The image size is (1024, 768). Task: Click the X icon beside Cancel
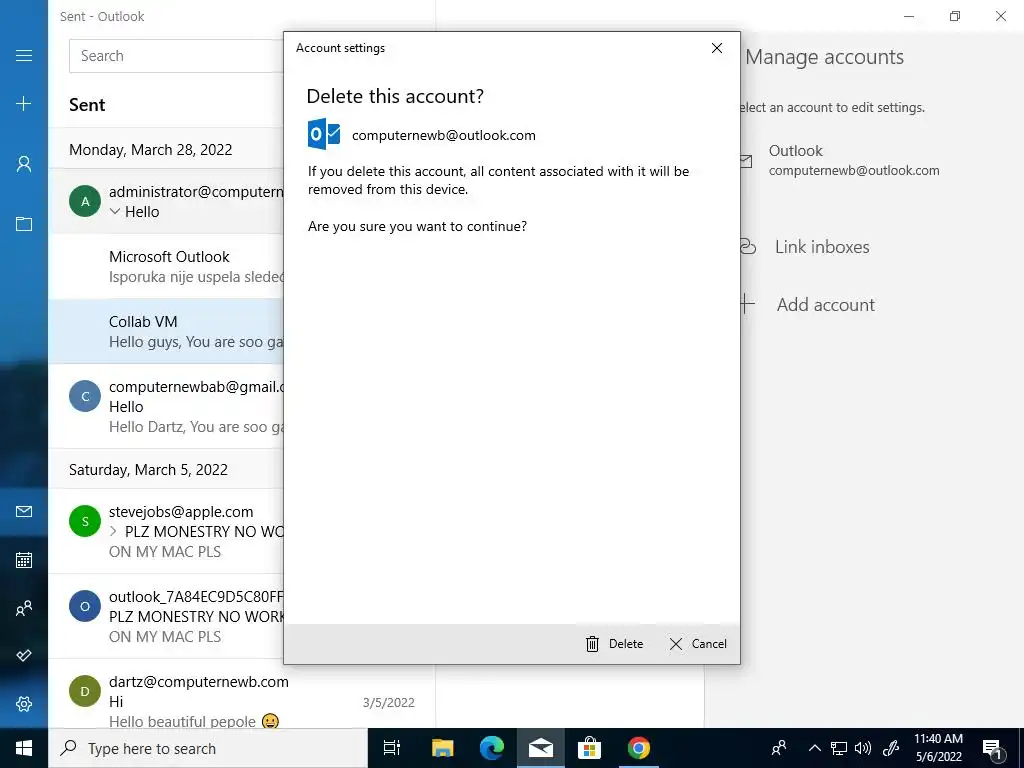click(x=676, y=644)
